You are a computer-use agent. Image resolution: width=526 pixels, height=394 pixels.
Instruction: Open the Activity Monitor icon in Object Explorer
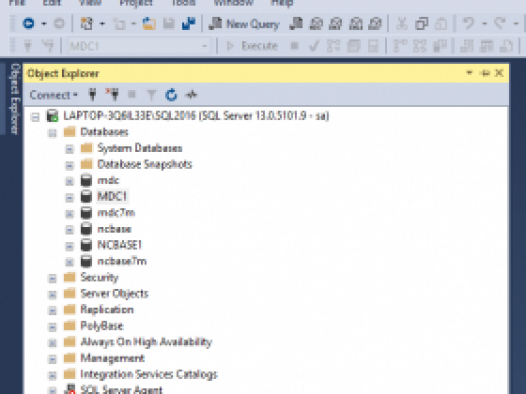pos(191,95)
